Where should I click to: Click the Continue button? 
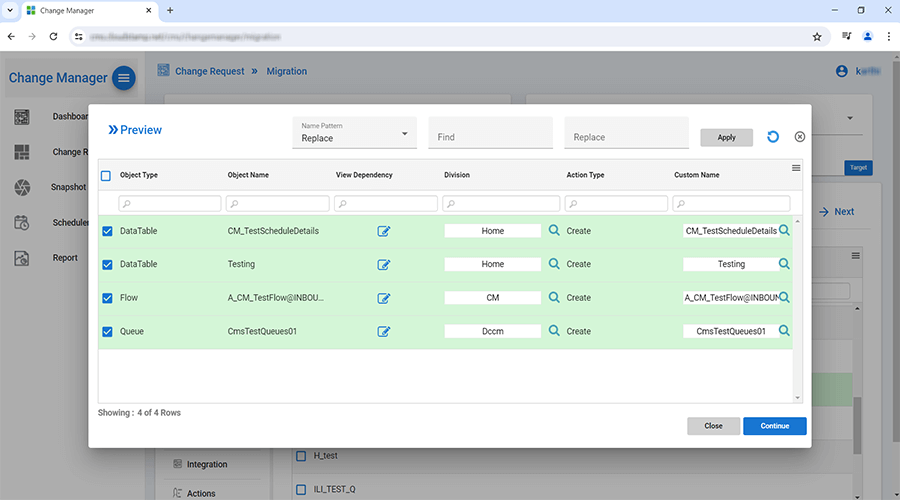(774, 426)
